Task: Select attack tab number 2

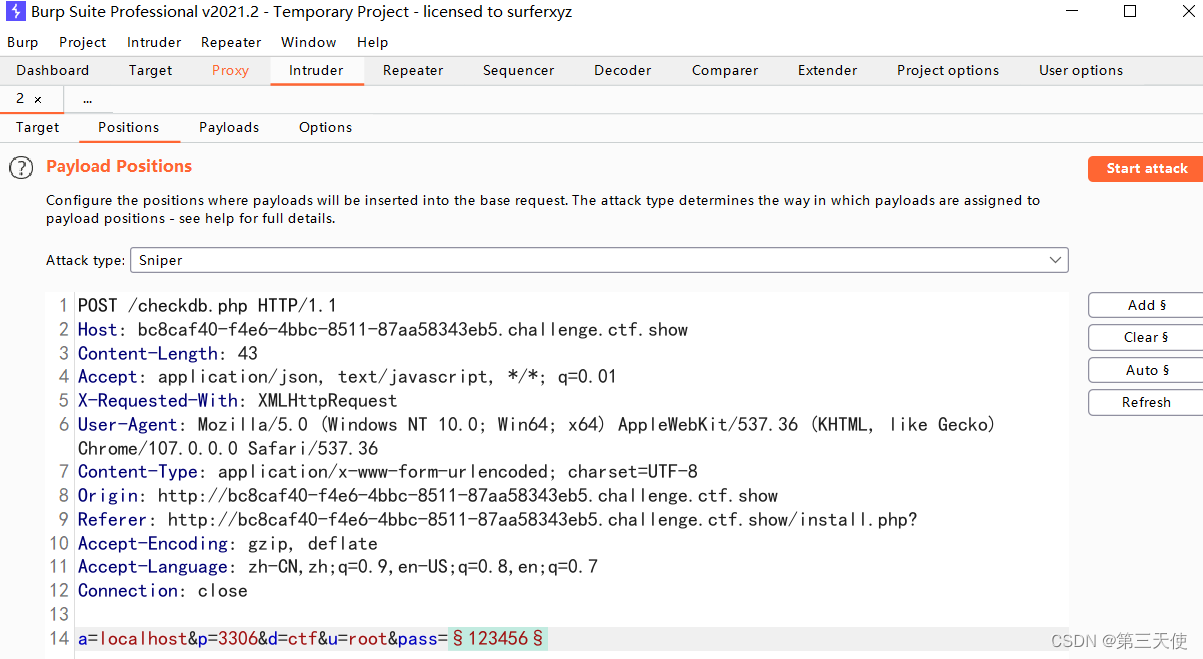Action: tap(20, 99)
